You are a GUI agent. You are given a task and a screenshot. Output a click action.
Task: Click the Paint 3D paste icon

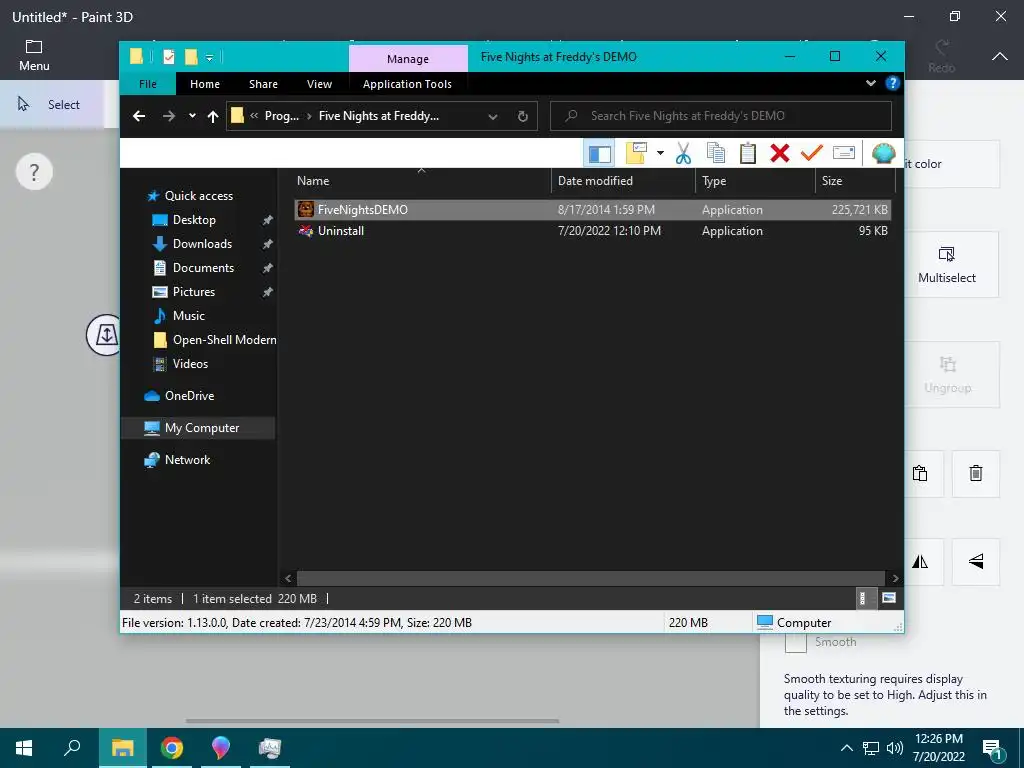920,473
